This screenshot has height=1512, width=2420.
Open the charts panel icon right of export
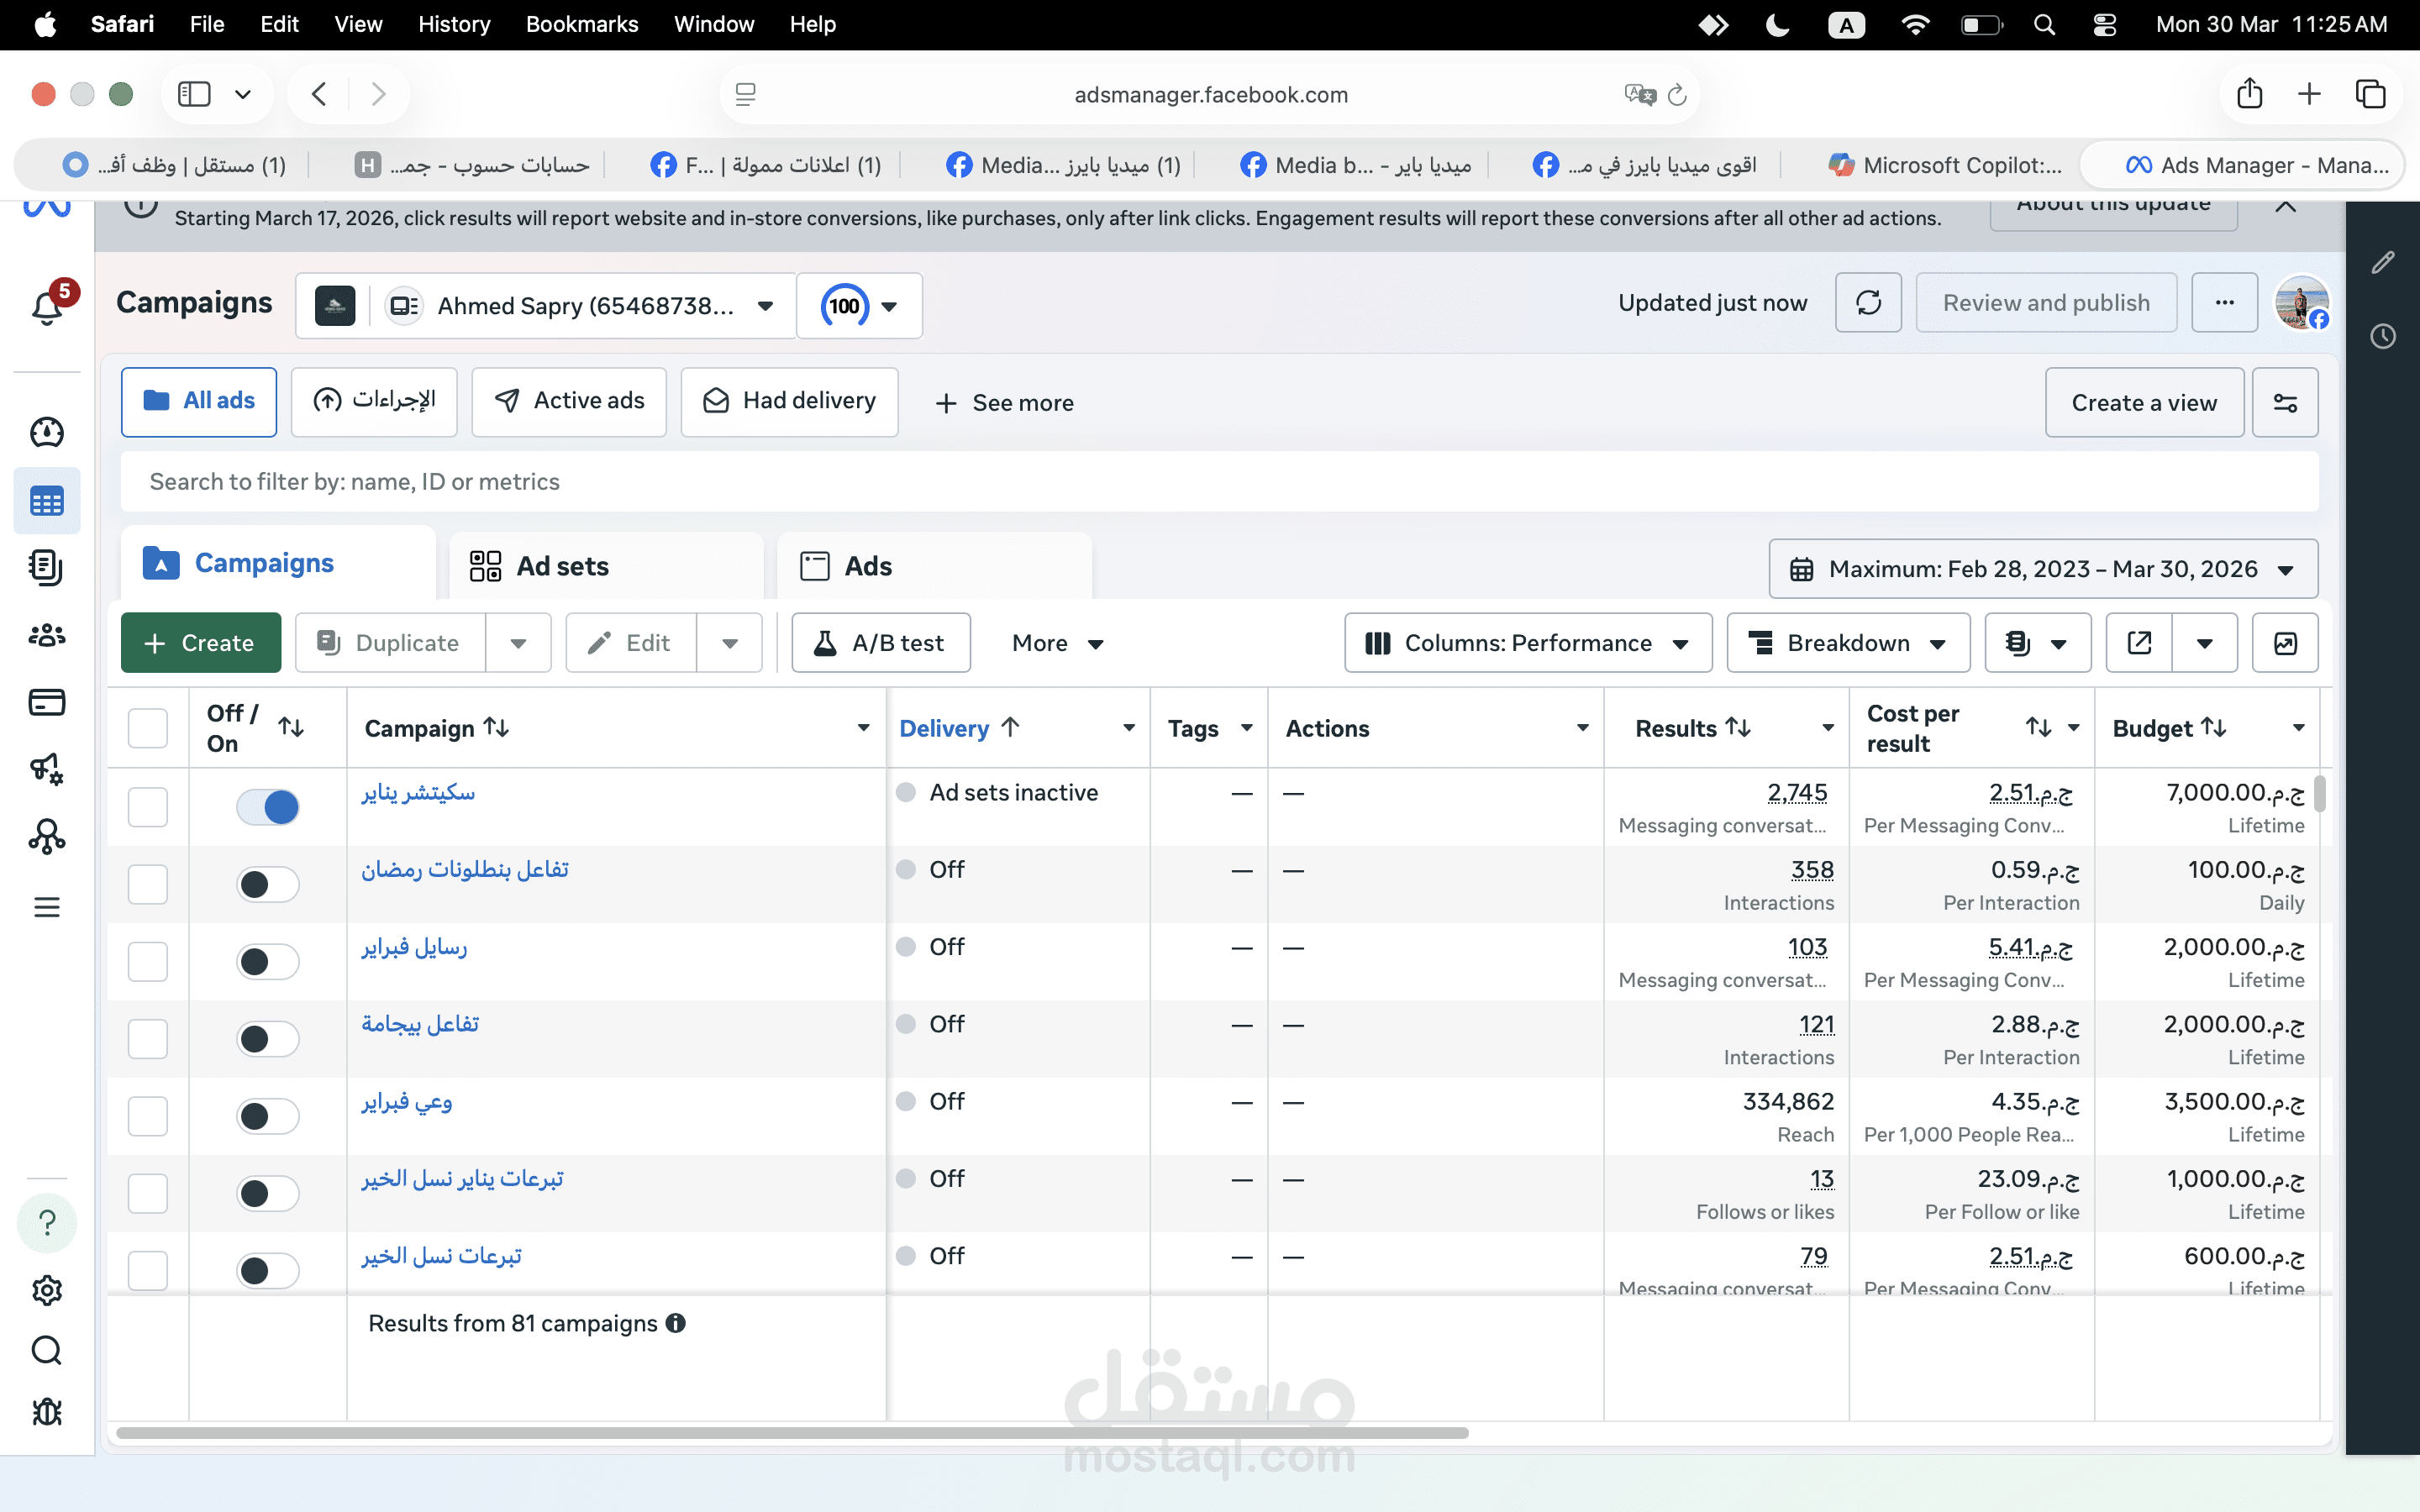coord(2285,643)
